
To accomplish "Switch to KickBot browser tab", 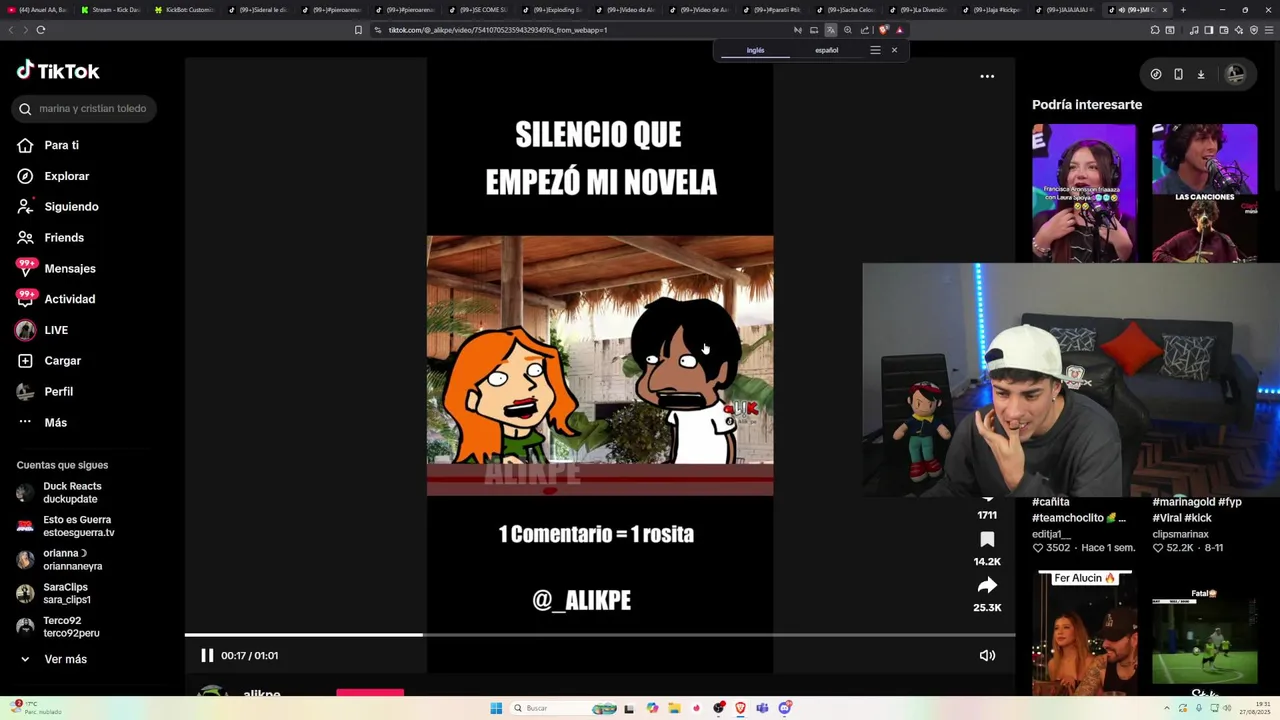I will [x=185, y=10].
